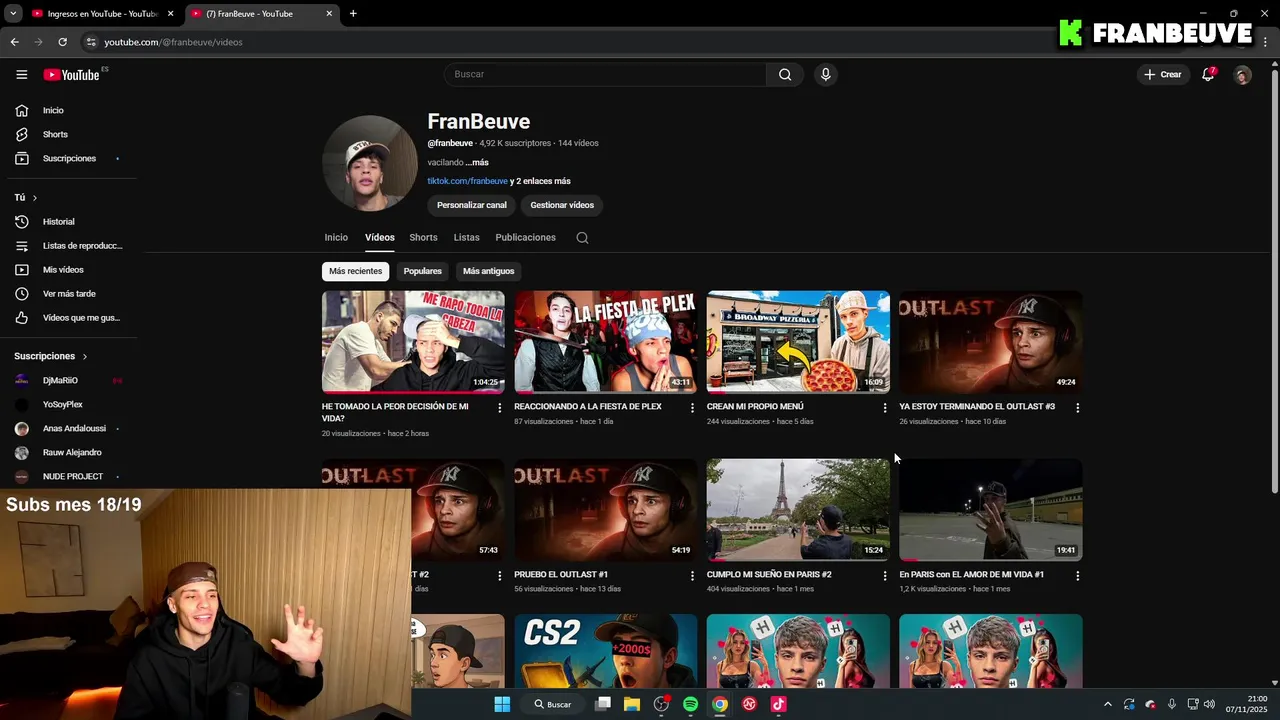Open the Chrome tab search dropdown
This screenshot has width=1280, height=720.
(x=13, y=14)
